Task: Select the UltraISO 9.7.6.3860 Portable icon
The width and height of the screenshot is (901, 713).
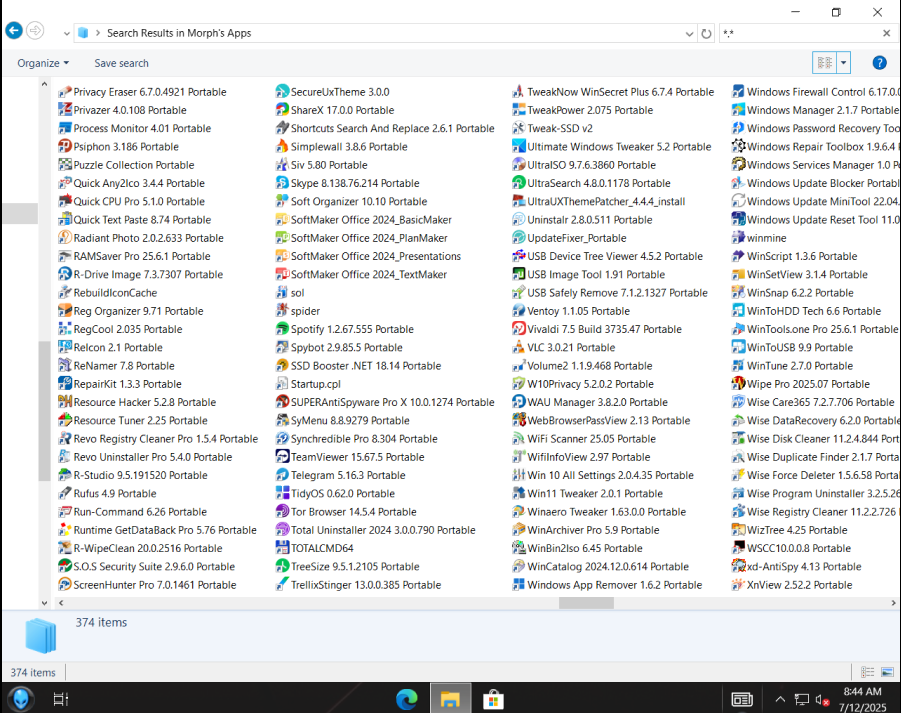Action: 518,165
